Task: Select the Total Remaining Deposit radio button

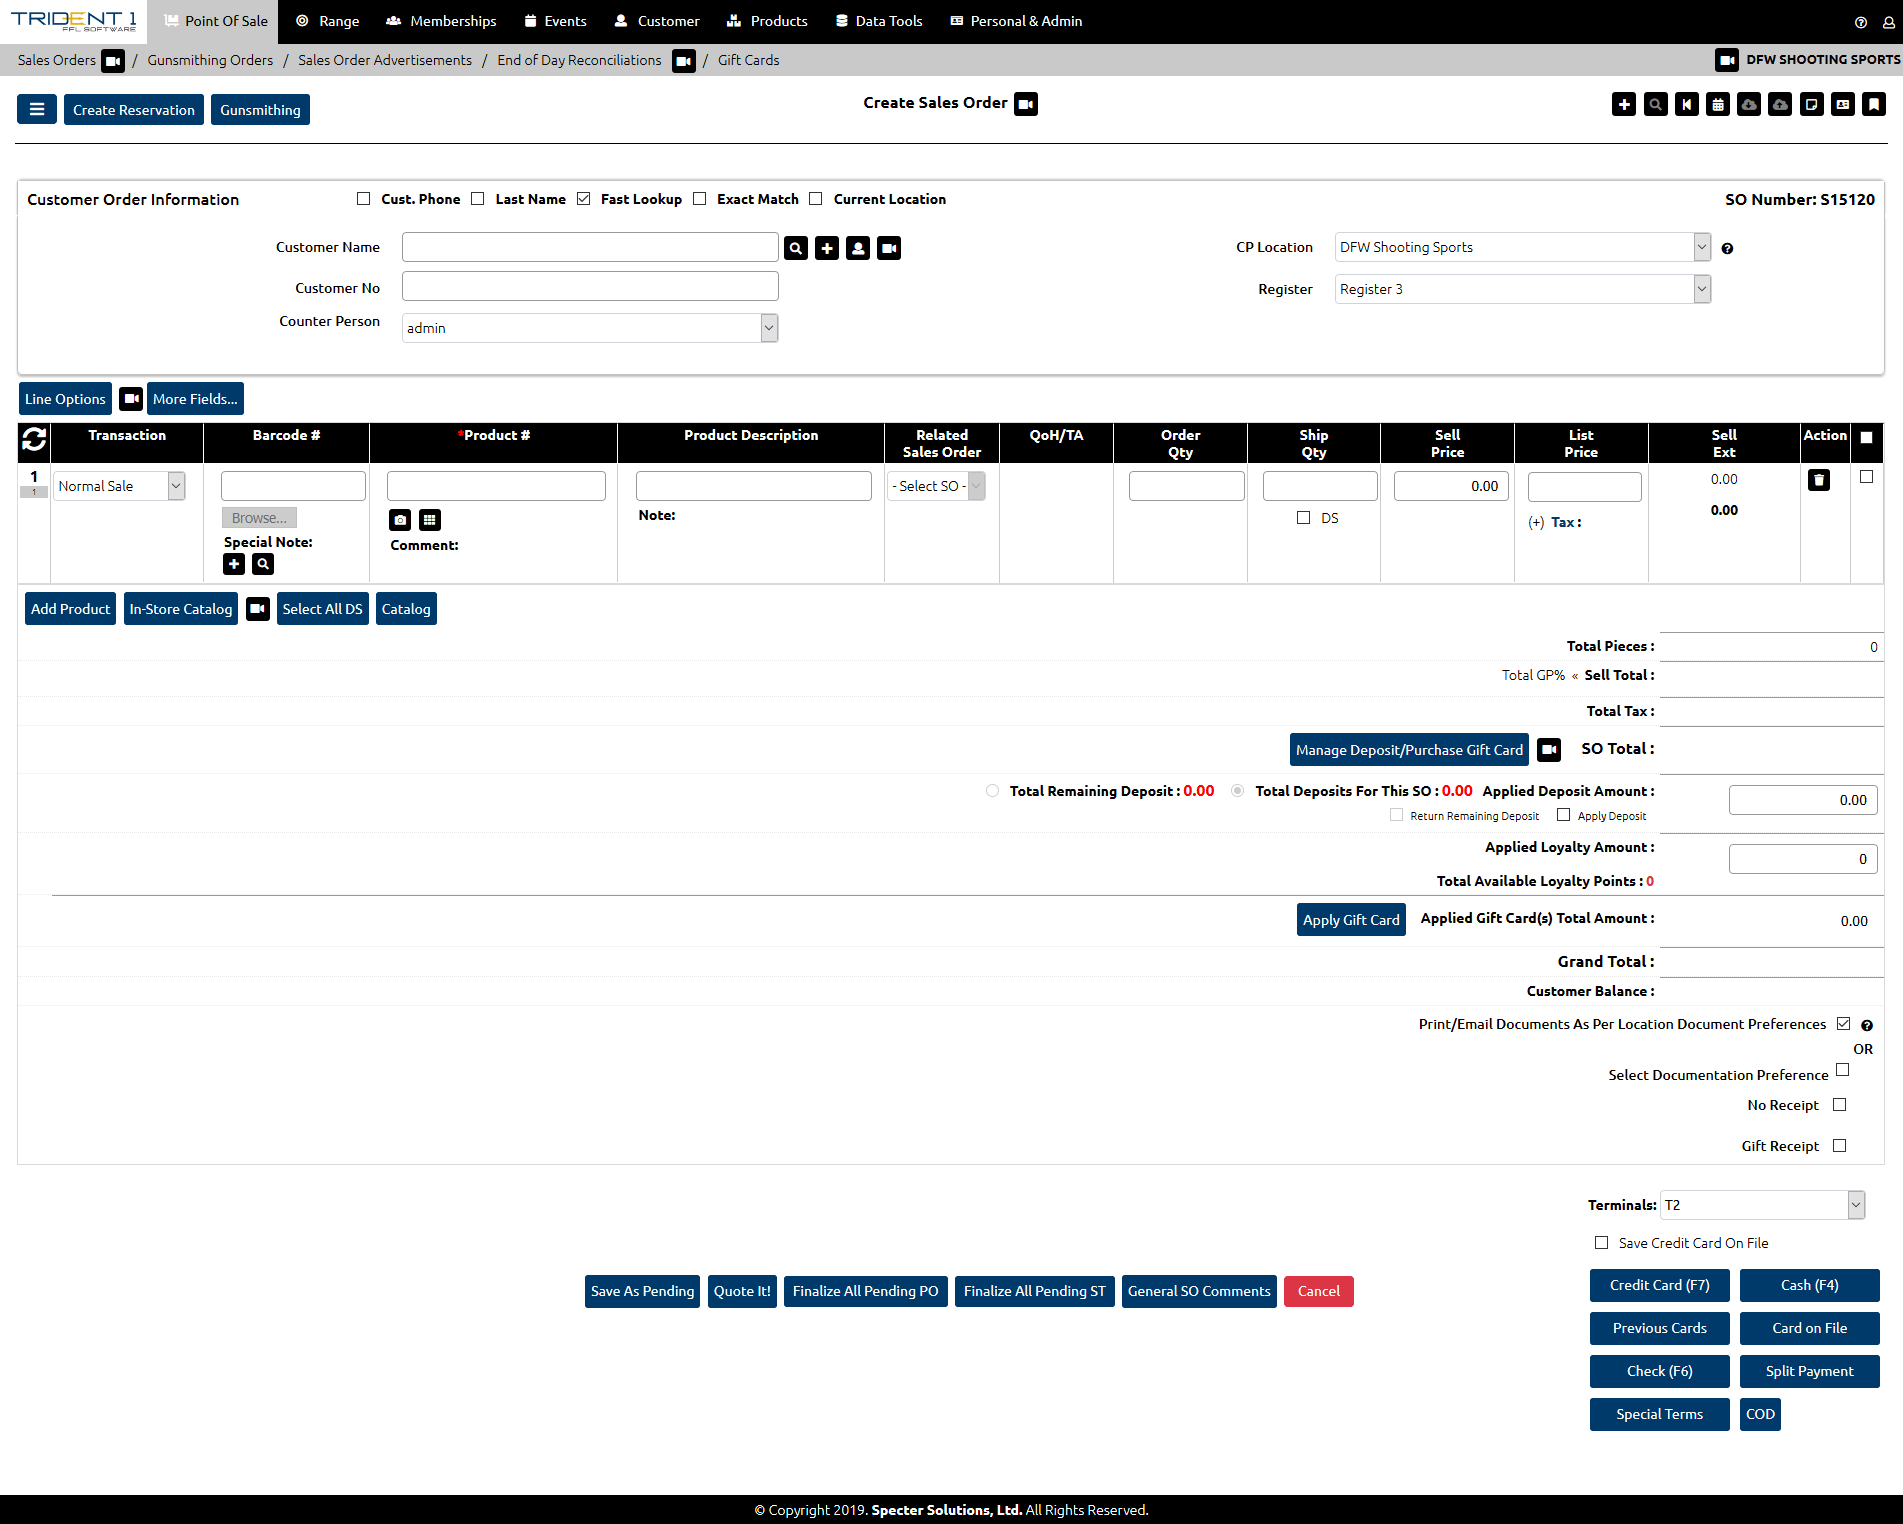Action: click(x=992, y=791)
